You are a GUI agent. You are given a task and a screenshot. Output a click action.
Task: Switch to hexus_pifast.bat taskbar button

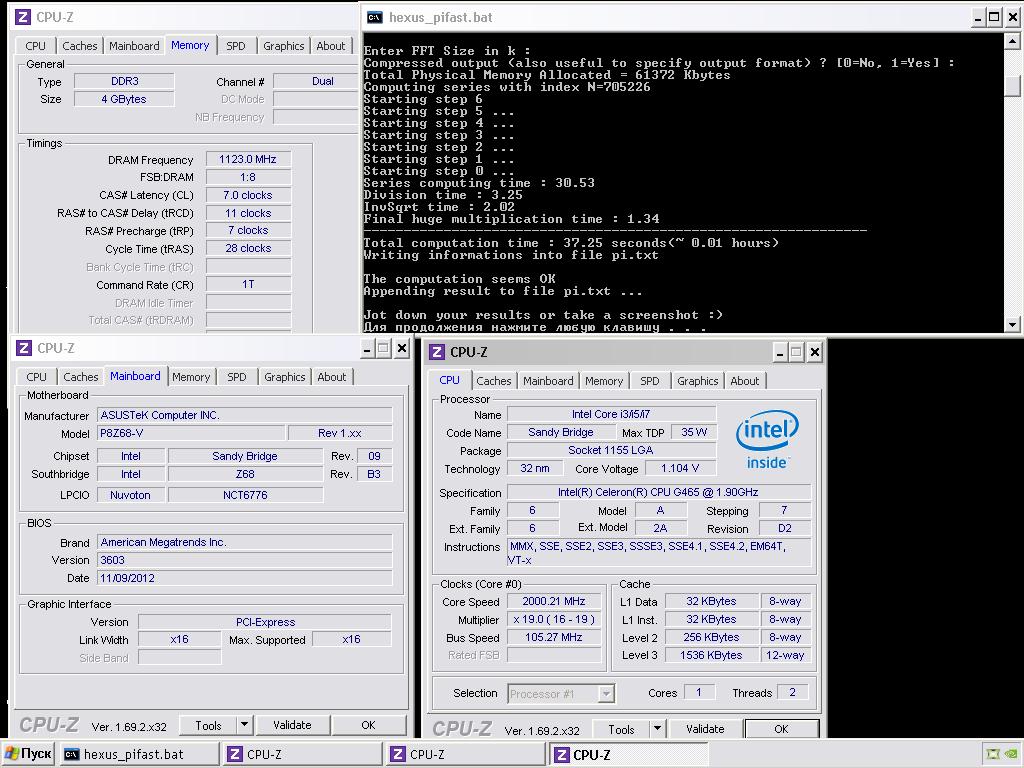139,754
